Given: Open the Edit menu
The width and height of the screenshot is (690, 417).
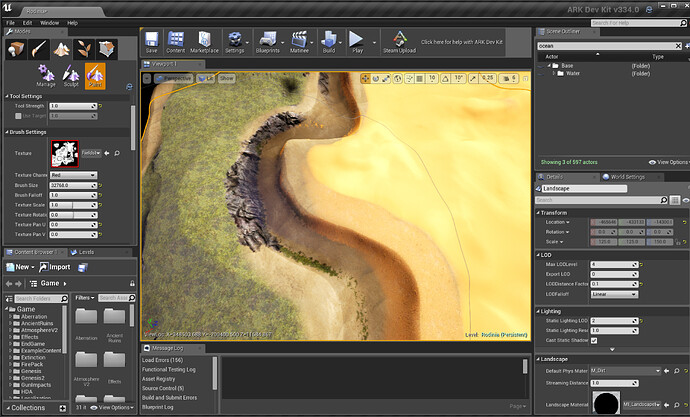Looking at the screenshot, I should point(27,23).
